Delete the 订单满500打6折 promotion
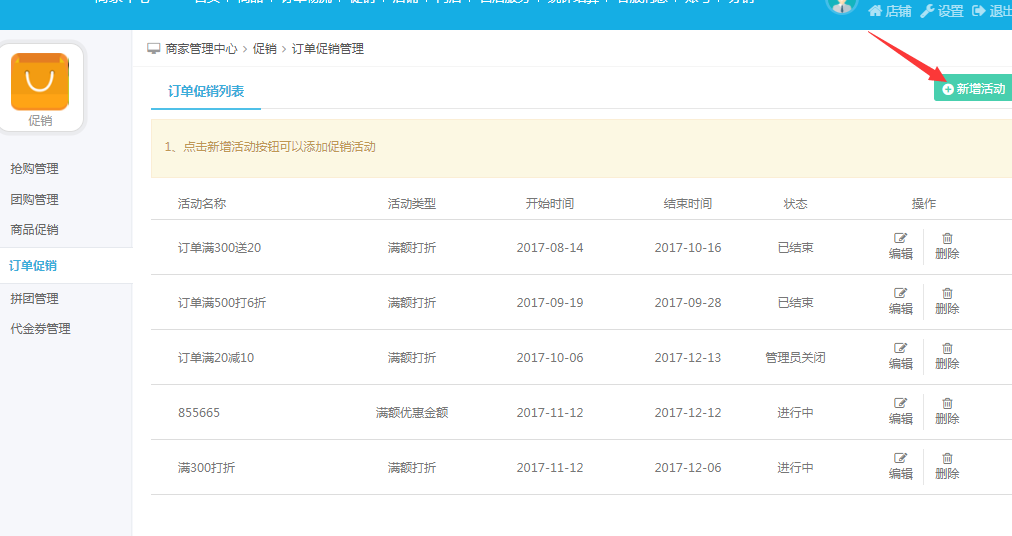Screen dimensions: 1012x536 pyautogui.click(x=947, y=301)
